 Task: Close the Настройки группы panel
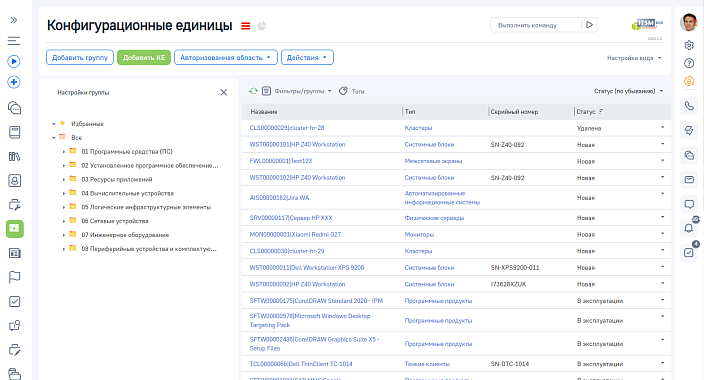224,92
